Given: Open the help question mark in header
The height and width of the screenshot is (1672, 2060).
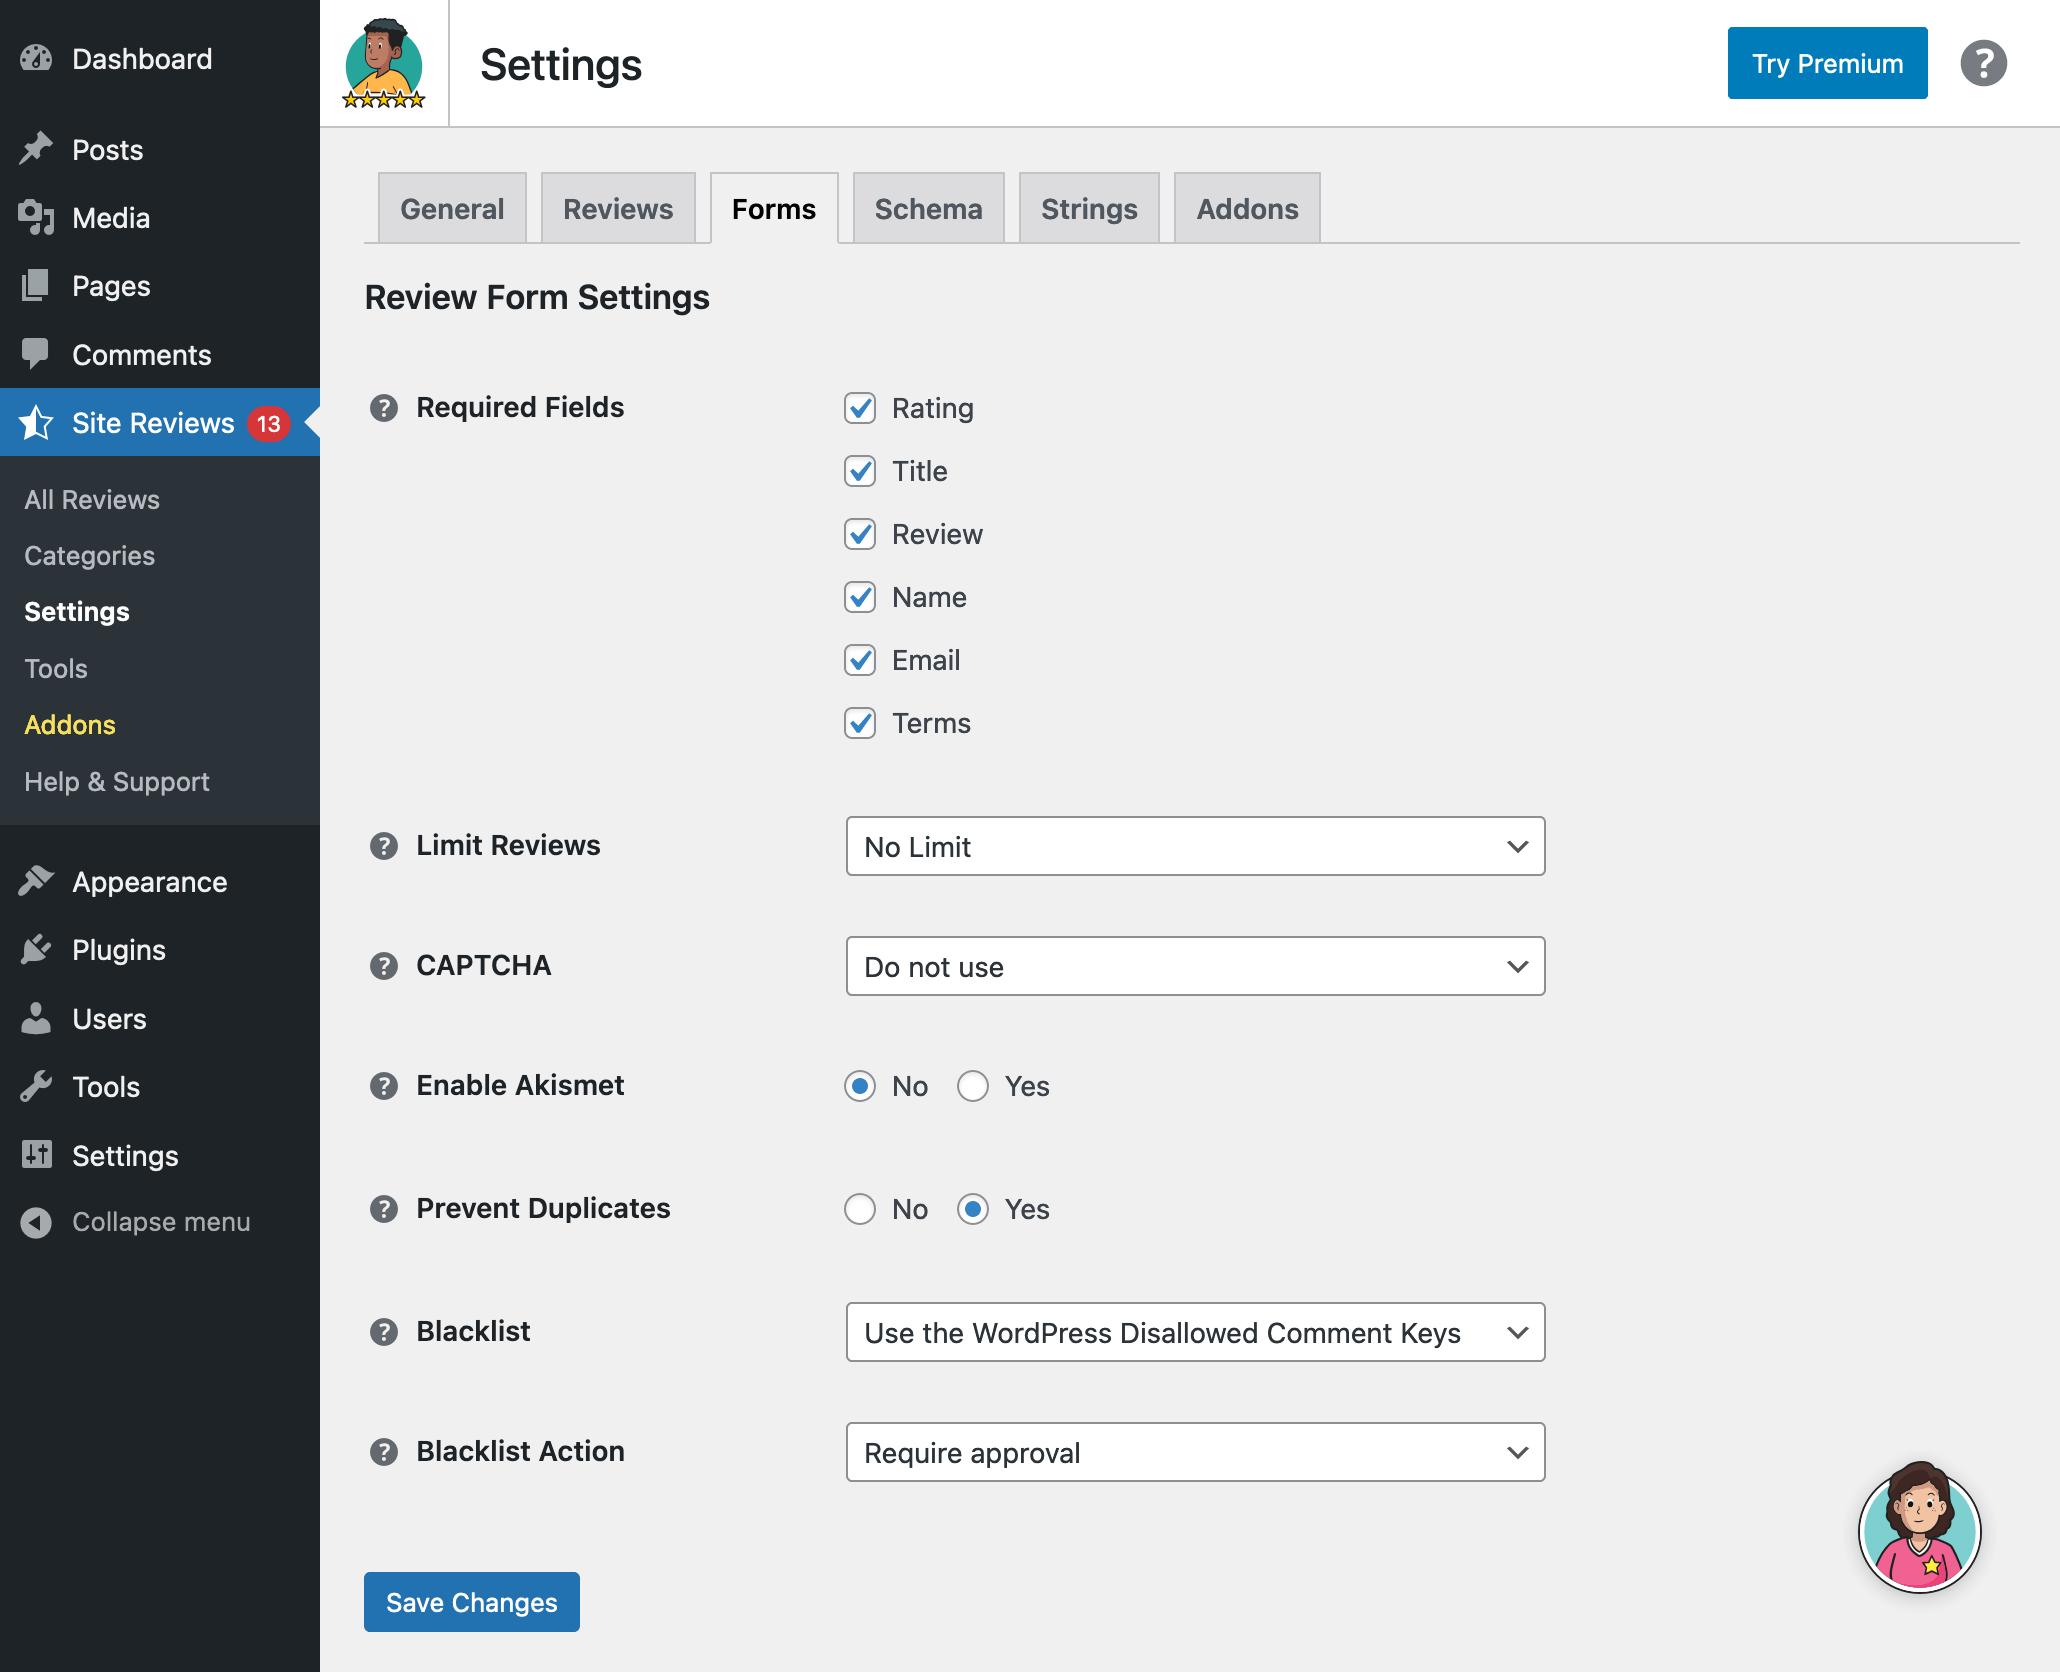Looking at the screenshot, I should click(1983, 63).
